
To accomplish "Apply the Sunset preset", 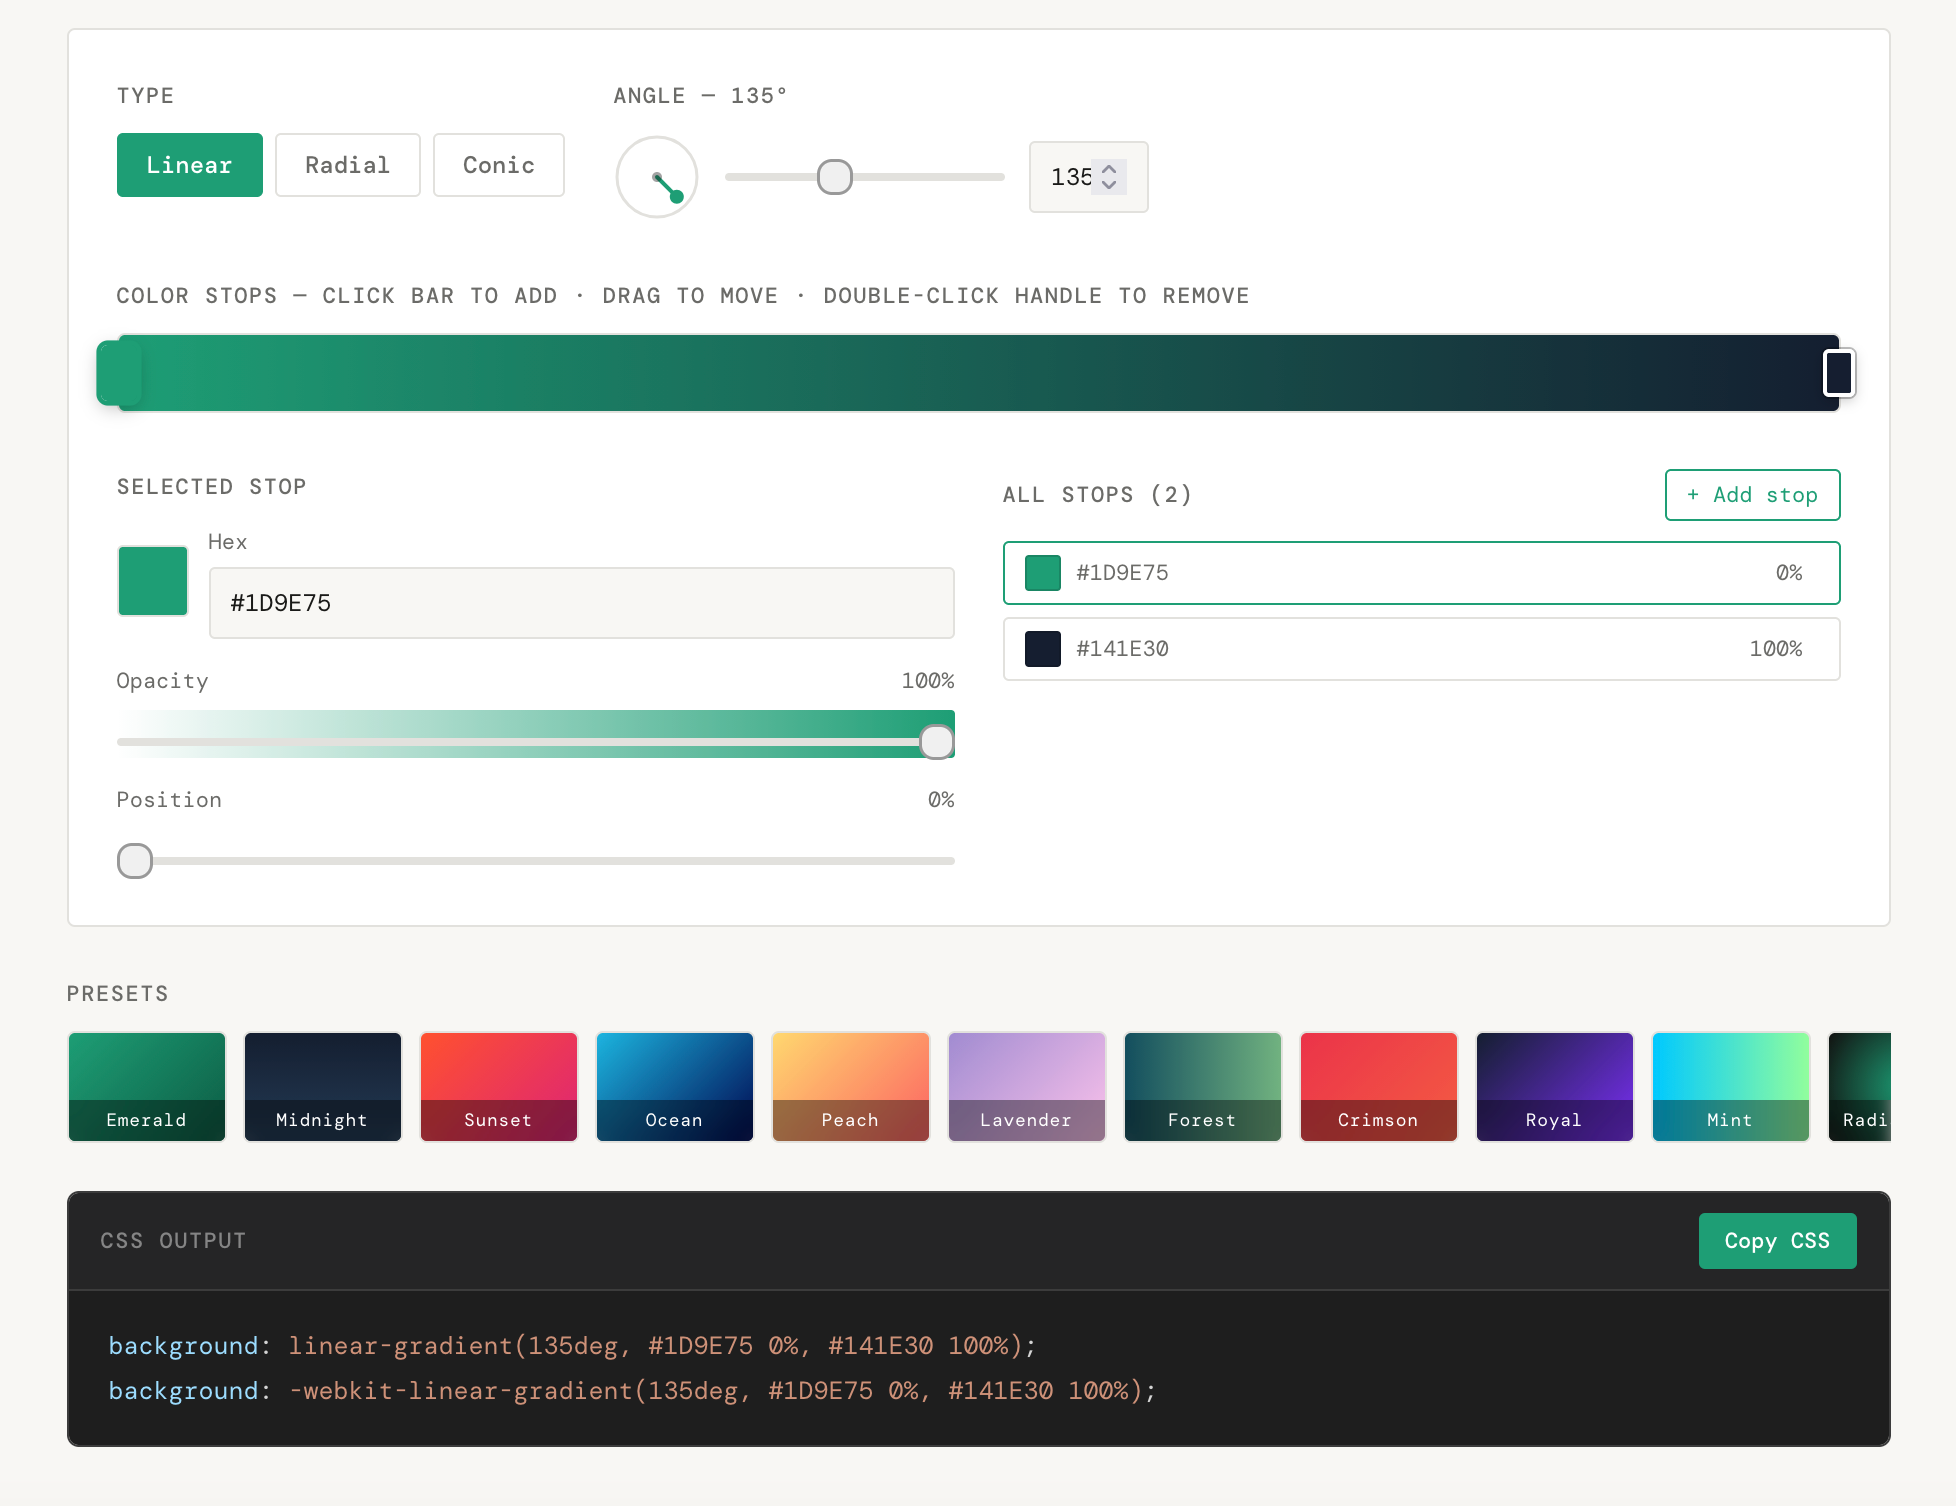I will 499,1087.
